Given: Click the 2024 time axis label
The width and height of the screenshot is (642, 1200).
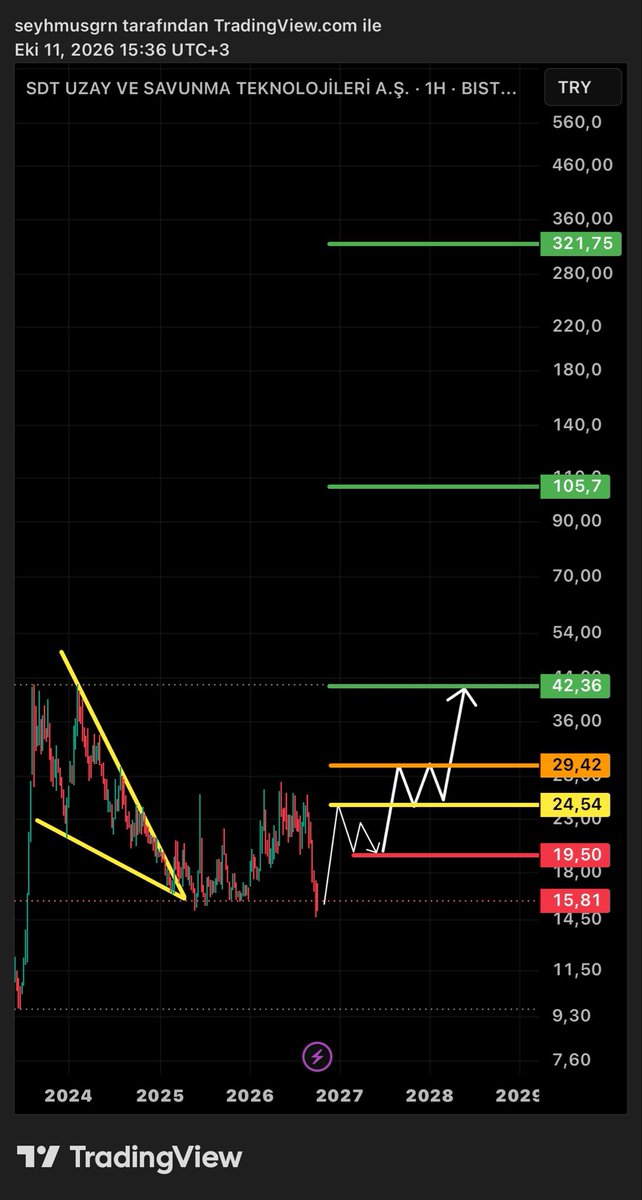Looking at the screenshot, I should click(x=68, y=1095).
